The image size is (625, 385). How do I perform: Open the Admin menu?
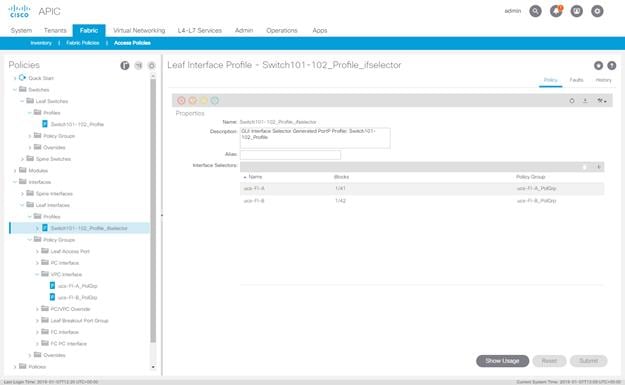244,30
